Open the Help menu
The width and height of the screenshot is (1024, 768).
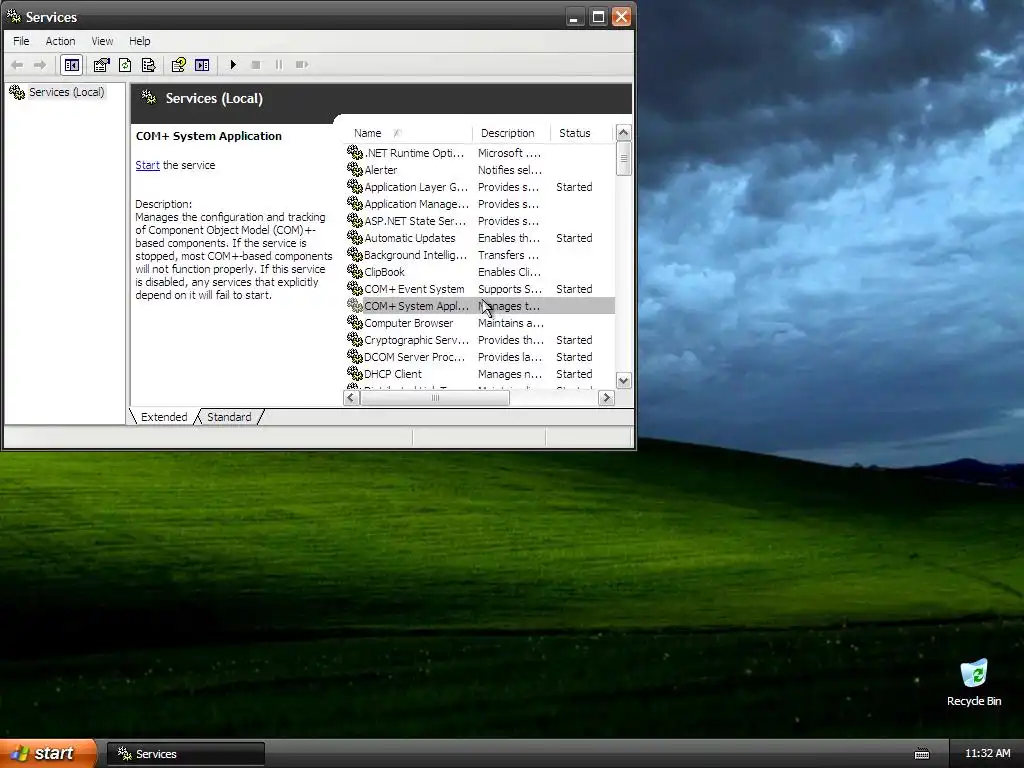coord(139,40)
